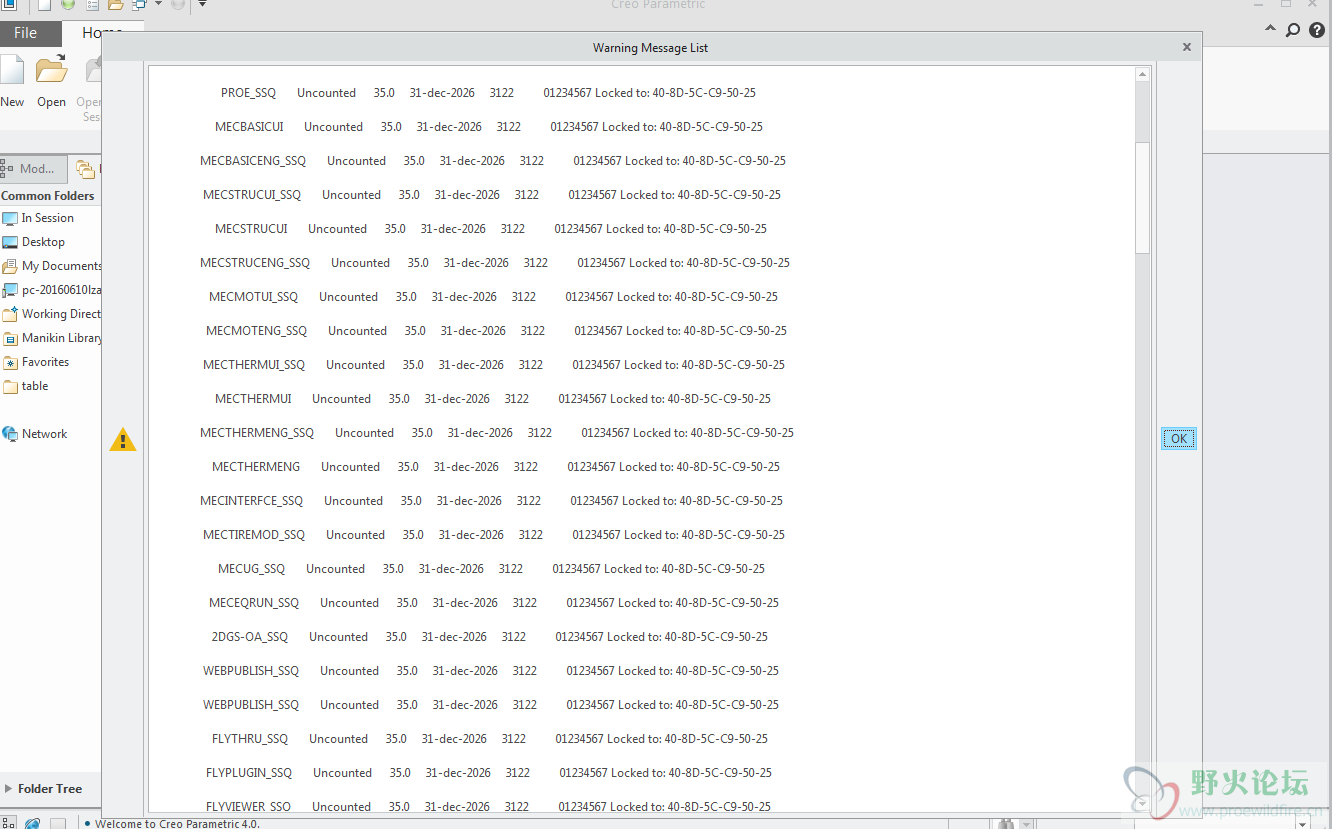This screenshot has height=829, width=1332.
Task: Open the windows switcher dropdown arrow
Action: click(x=158, y=5)
